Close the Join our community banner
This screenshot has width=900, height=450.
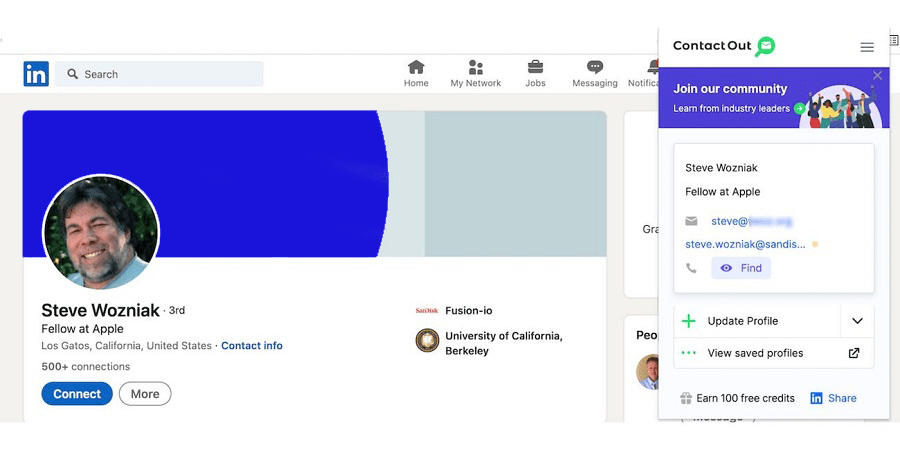[877, 75]
